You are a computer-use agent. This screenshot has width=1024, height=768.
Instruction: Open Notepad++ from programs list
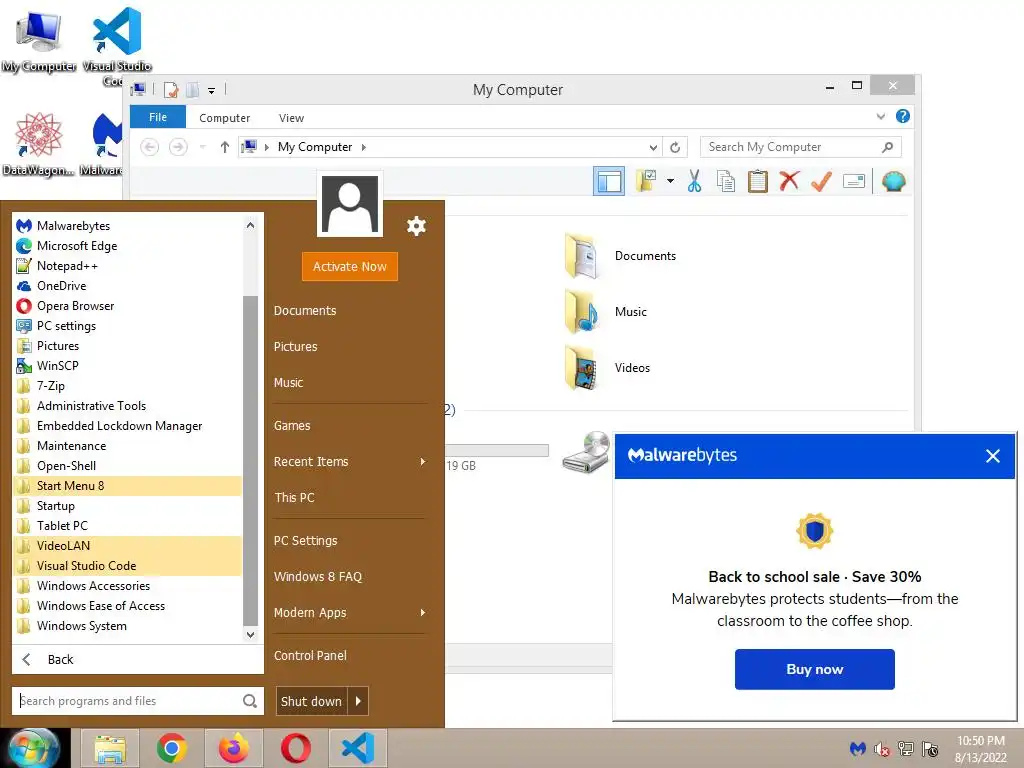click(127, 266)
